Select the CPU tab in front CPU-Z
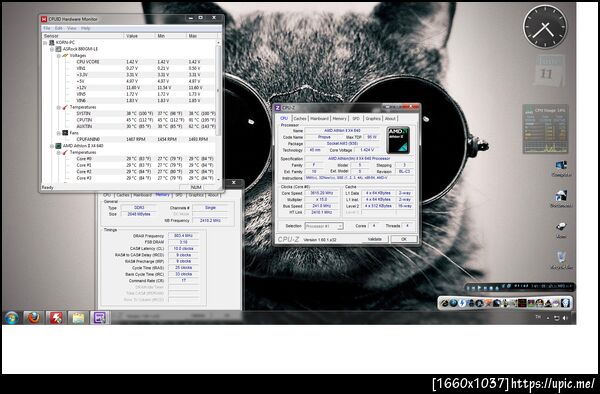Image resolution: width=600 pixels, height=394 pixels. (x=284, y=118)
